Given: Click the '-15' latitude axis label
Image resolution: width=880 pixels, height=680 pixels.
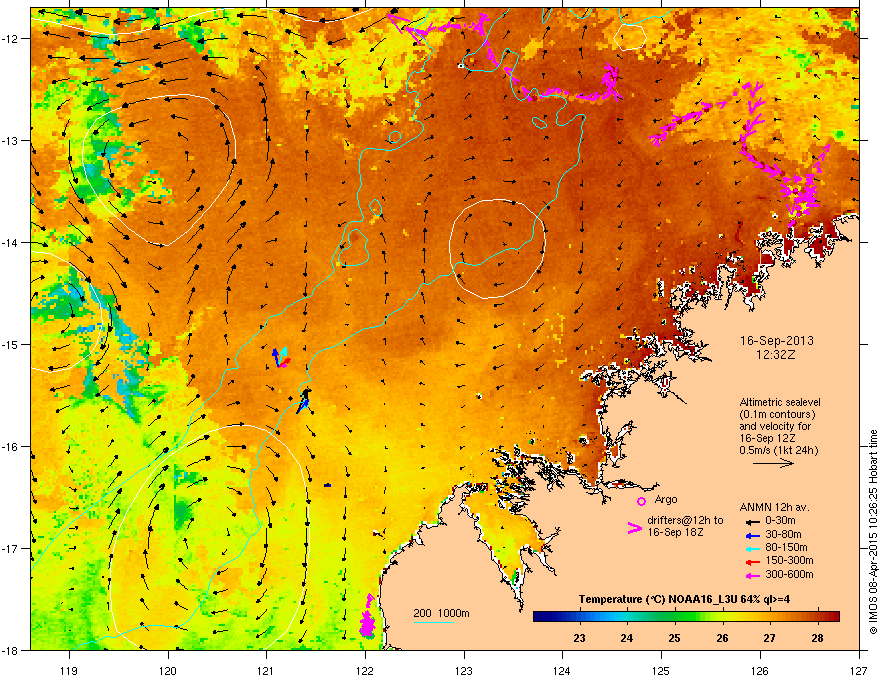Looking at the screenshot, I should pos(10,344).
